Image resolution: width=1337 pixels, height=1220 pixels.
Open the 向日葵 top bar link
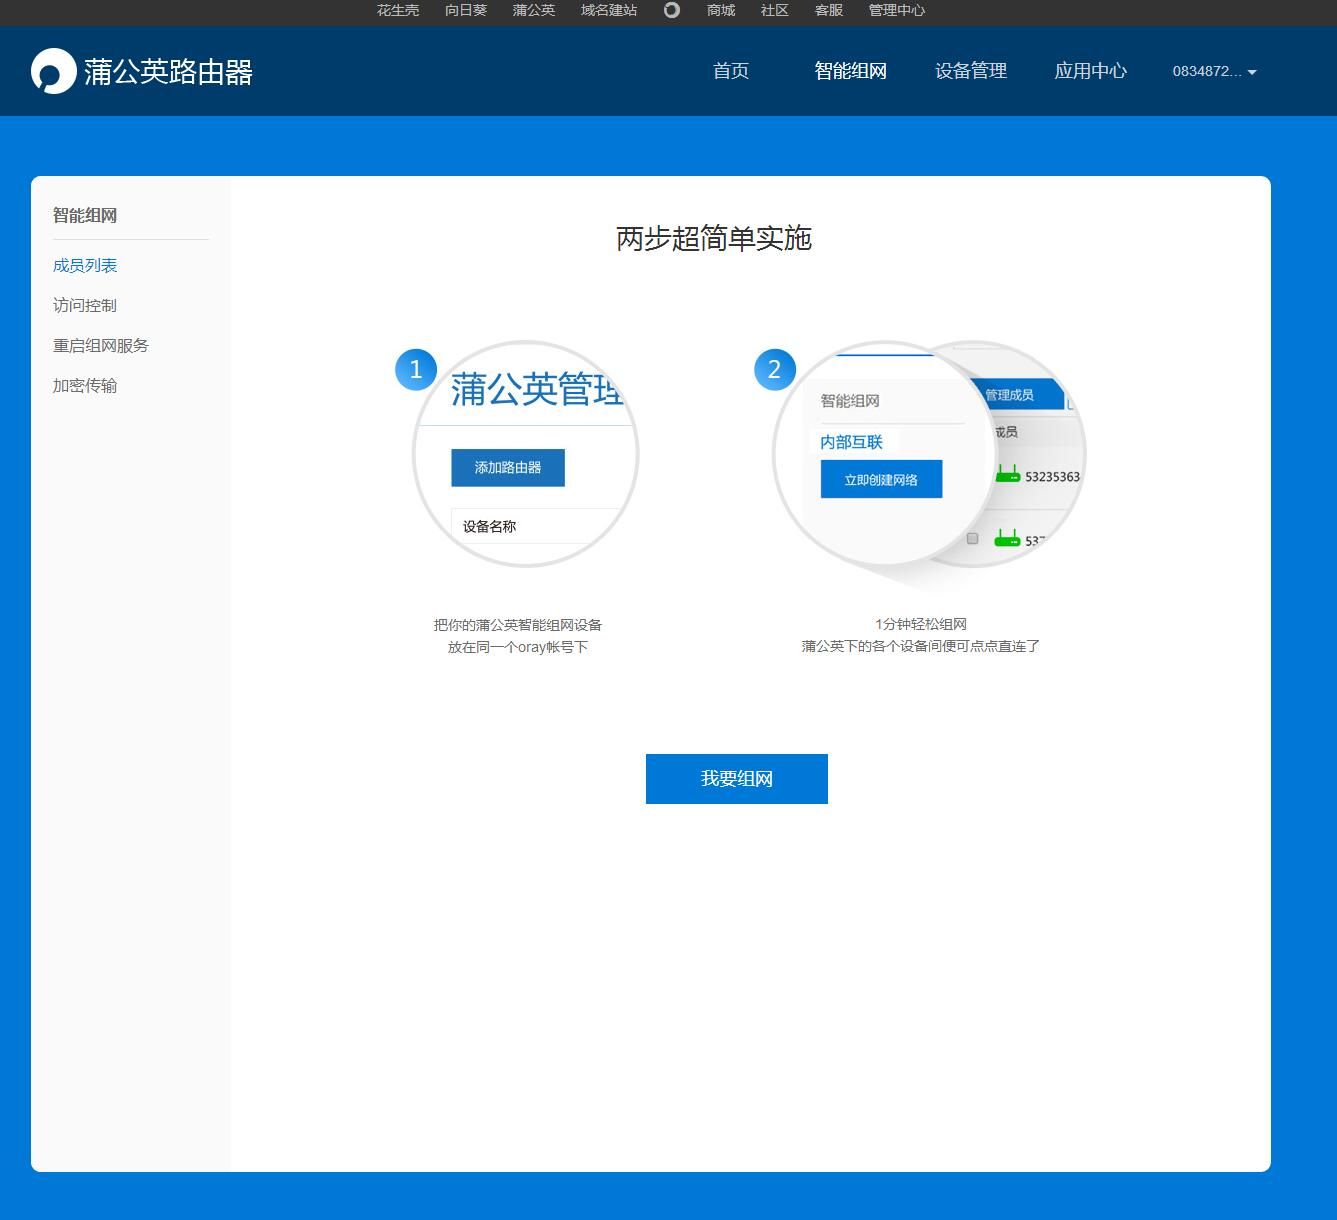click(465, 10)
